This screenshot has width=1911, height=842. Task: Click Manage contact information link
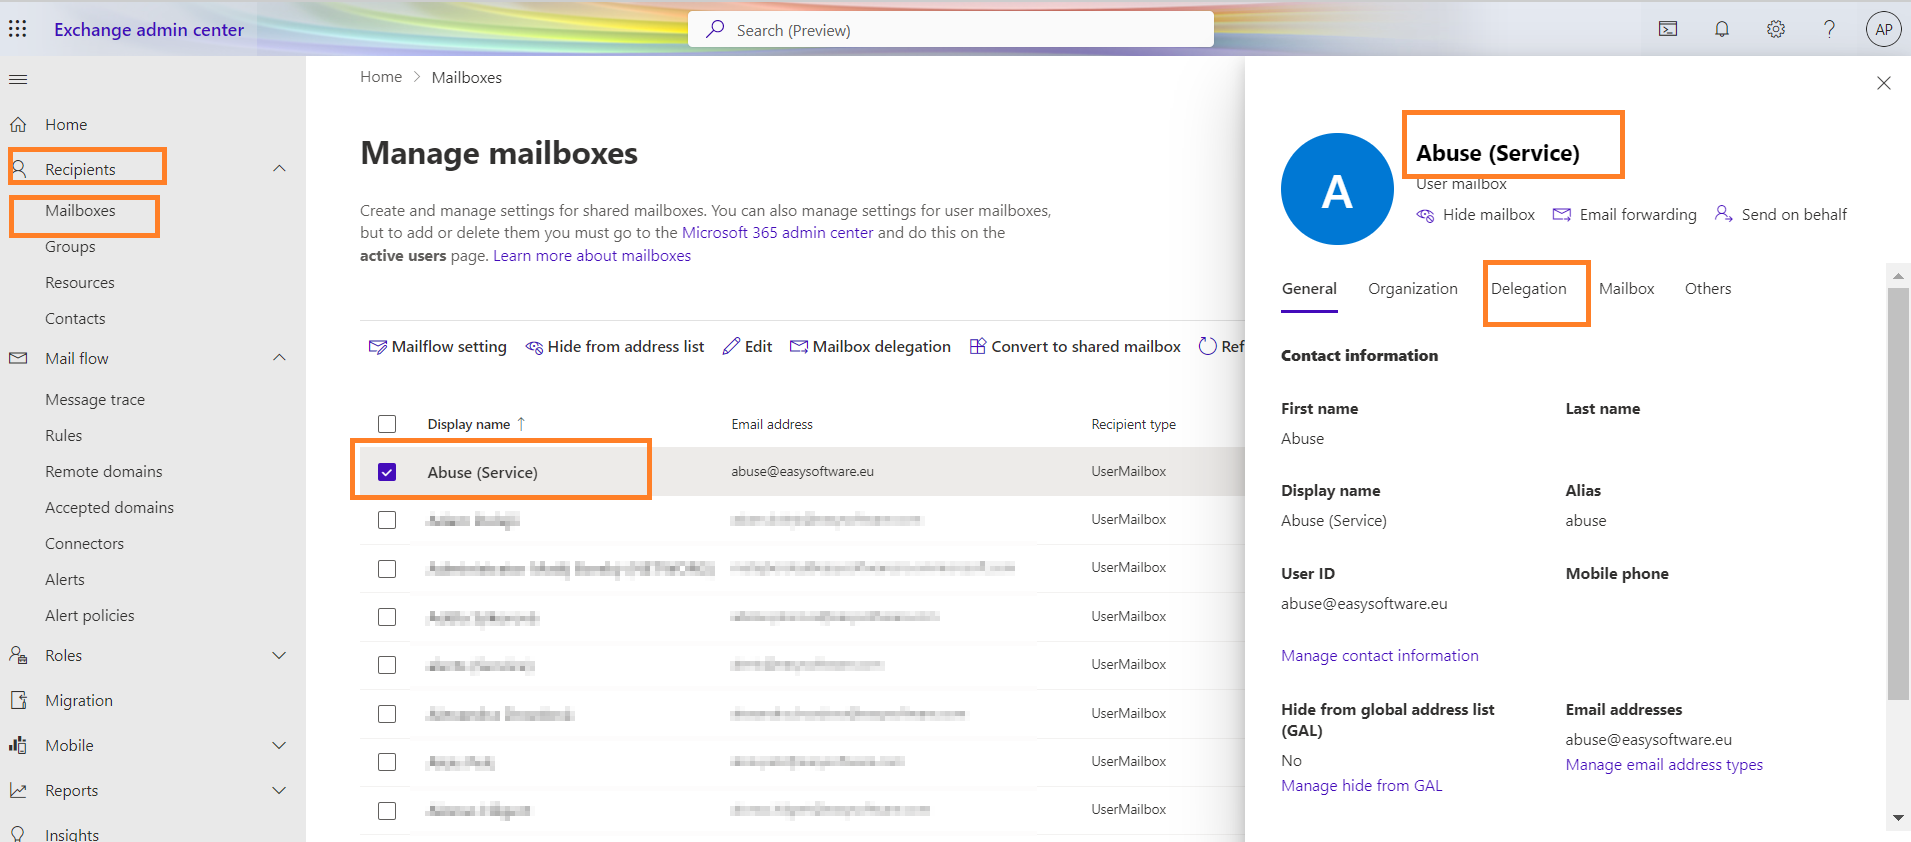pos(1379,656)
